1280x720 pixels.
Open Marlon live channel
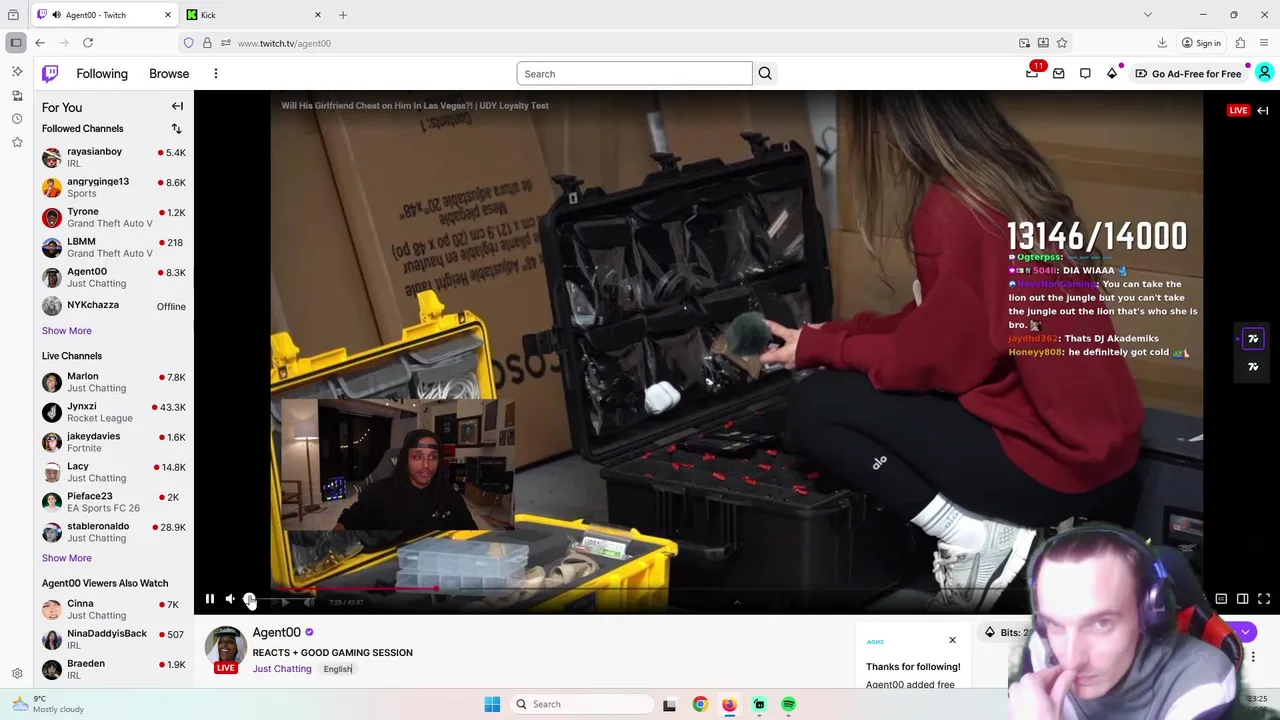point(114,382)
